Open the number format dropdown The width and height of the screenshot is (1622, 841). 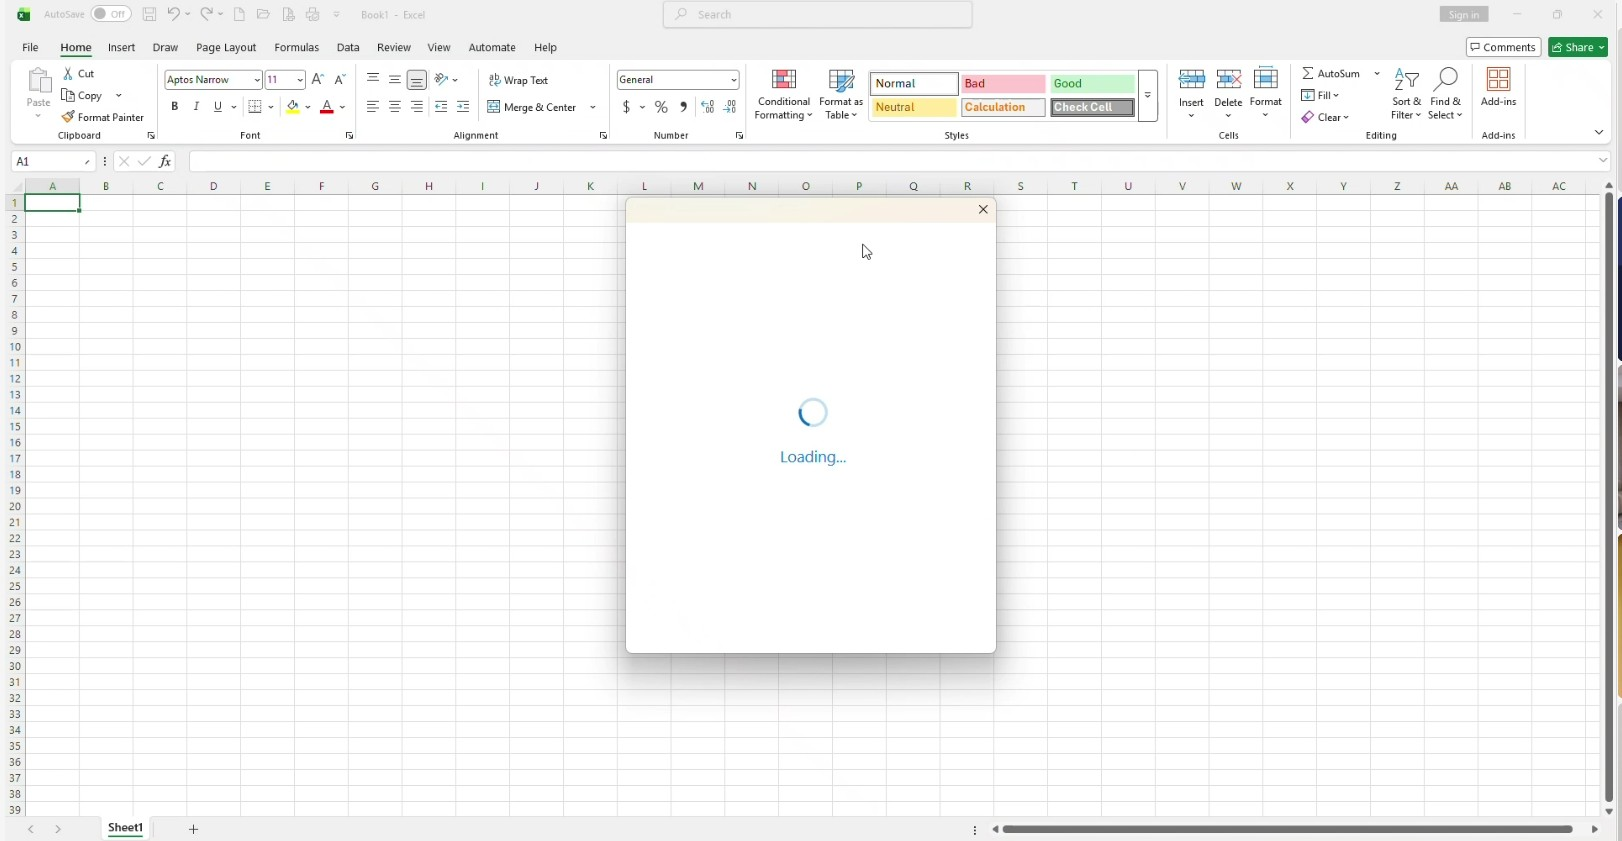pos(733,80)
